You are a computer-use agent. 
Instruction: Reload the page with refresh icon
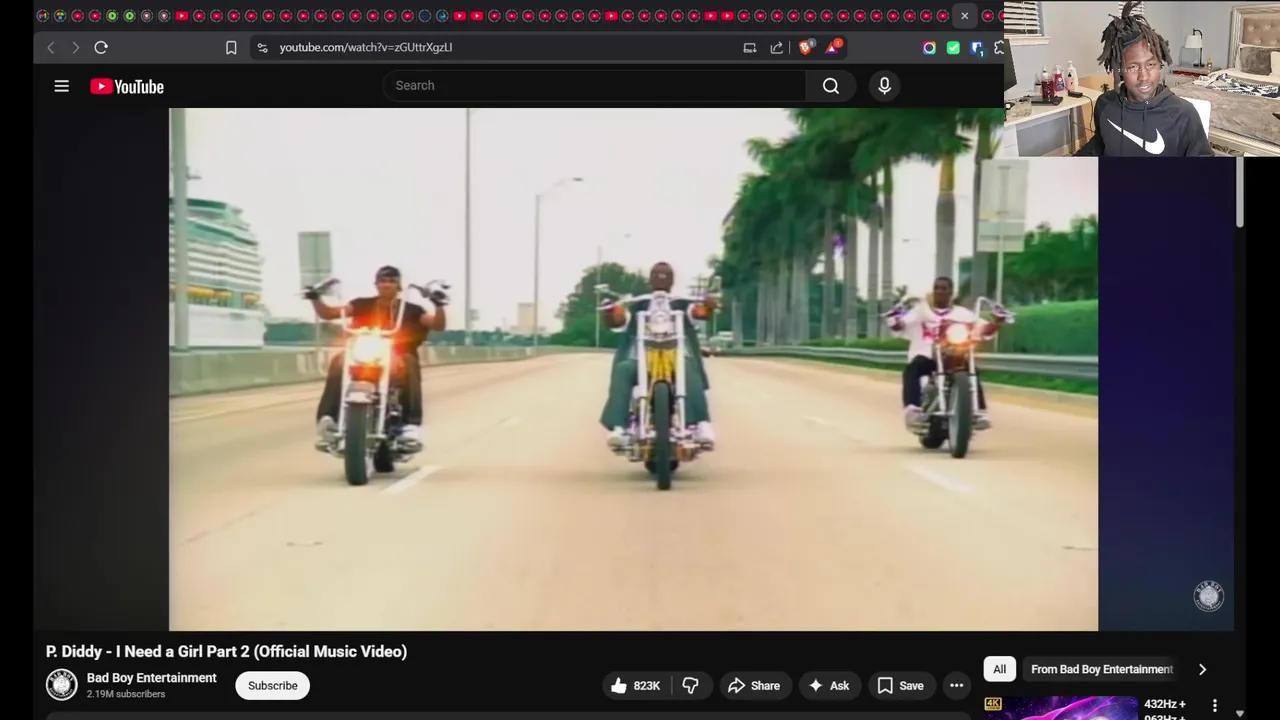coord(101,47)
